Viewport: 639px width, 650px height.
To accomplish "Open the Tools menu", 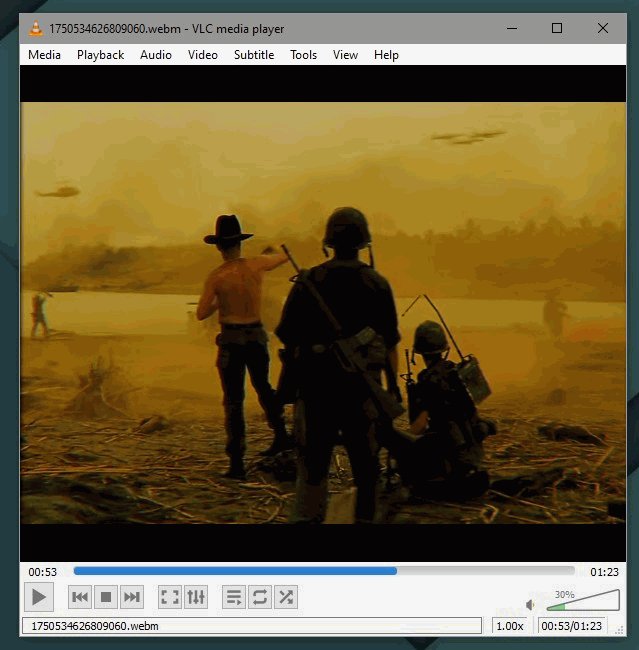I will (303, 55).
